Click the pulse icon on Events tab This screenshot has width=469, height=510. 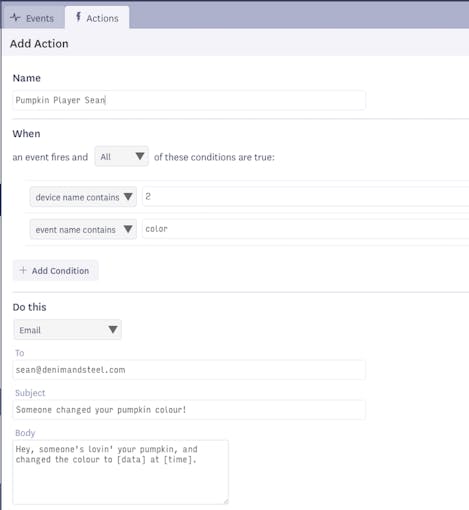point(15,17)
